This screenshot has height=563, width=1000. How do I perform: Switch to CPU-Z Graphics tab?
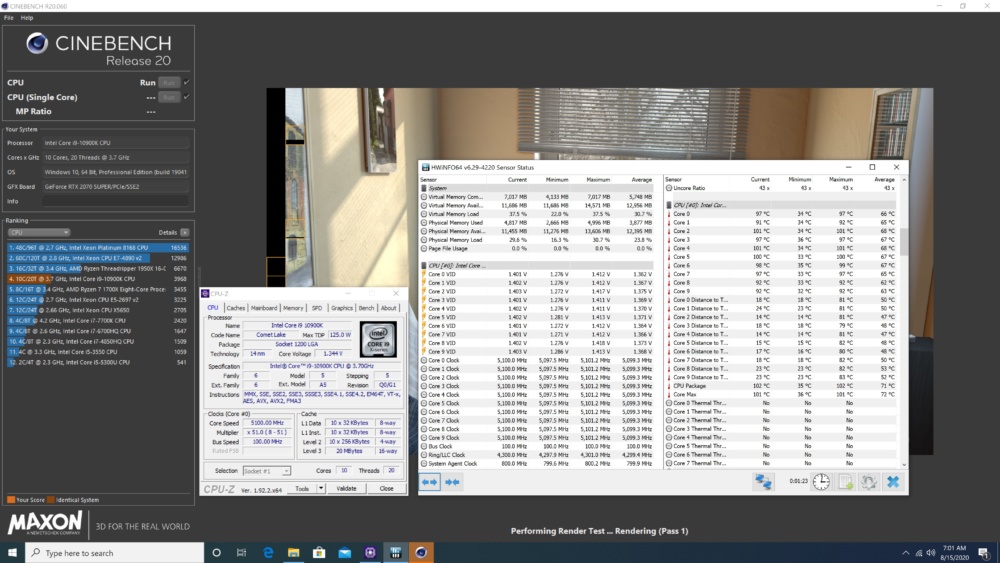pyautogui.click(x=342, y=308)
